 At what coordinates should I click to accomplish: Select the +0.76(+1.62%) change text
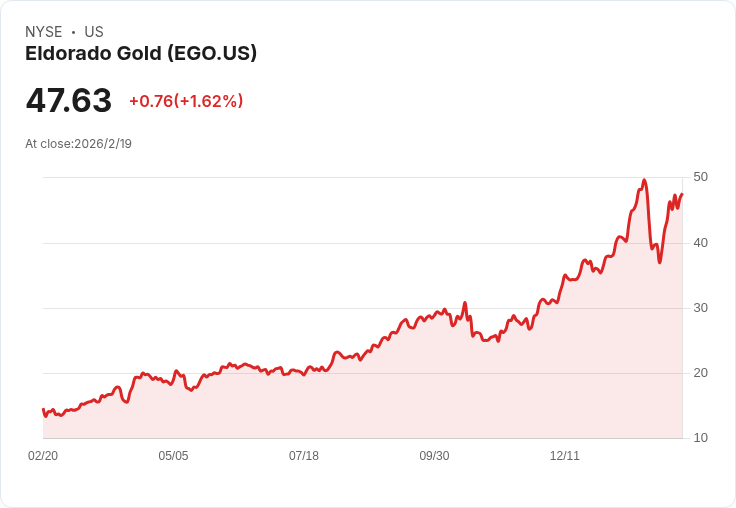click(x=186, y=101)
